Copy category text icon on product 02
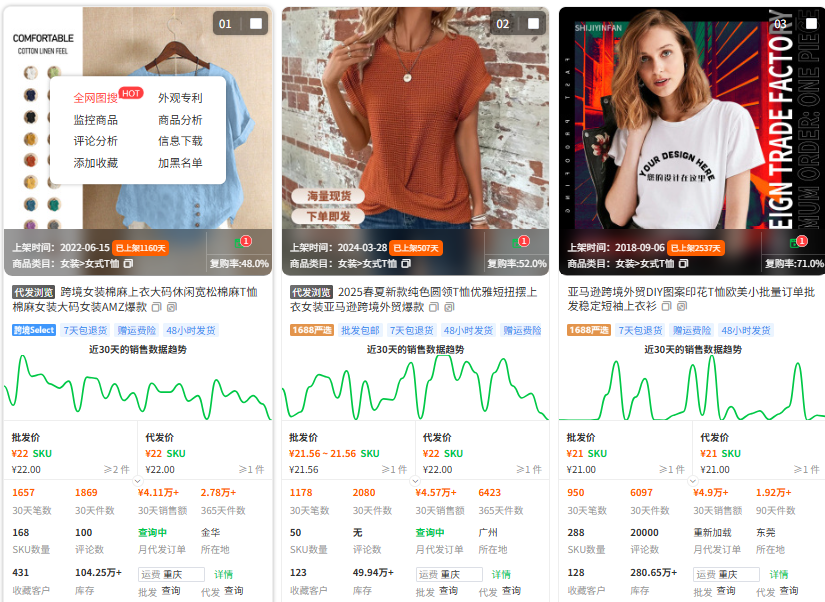Image resolution: width=825 pixels, height=602 pixels. click(406, 264)
